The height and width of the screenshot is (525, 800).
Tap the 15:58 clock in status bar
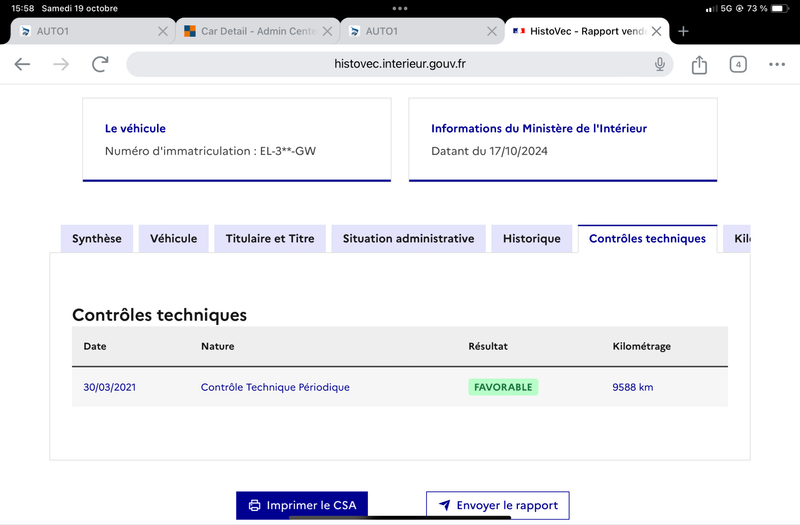pyautogui.click(x=22, y=8)
